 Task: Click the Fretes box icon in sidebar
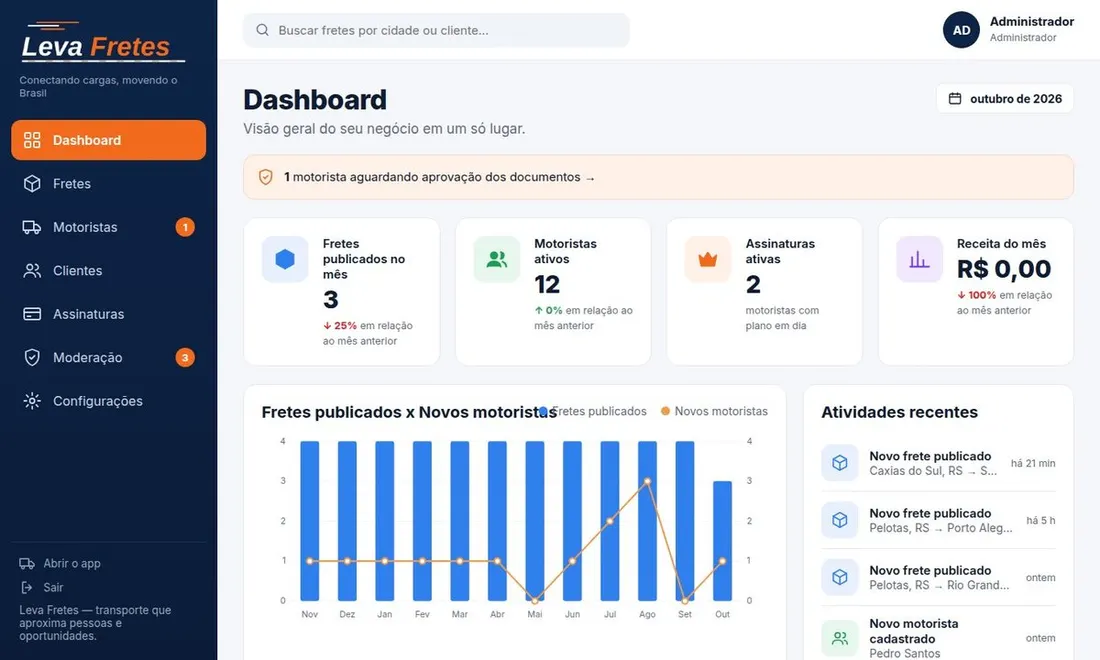tap(32, 184)
